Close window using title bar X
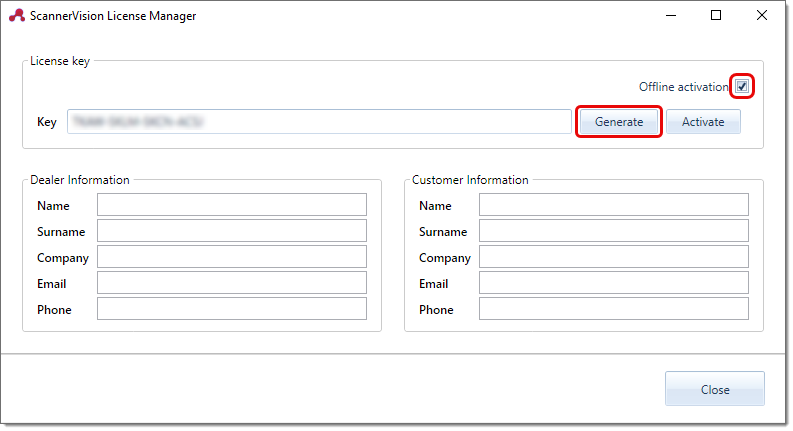The width and height of the screenshot is (793, 431). click(x=762, y=16)
